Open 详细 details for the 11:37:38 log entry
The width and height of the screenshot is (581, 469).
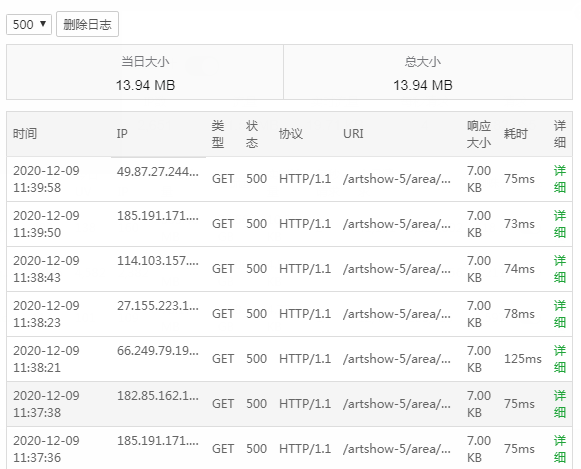pyautogui.click(x=560, y=404)
